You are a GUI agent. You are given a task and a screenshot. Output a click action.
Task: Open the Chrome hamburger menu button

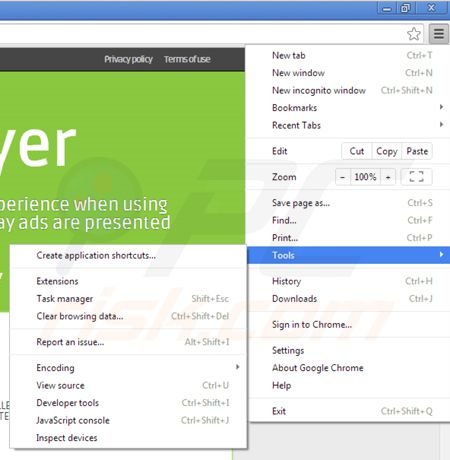point(439,34)
